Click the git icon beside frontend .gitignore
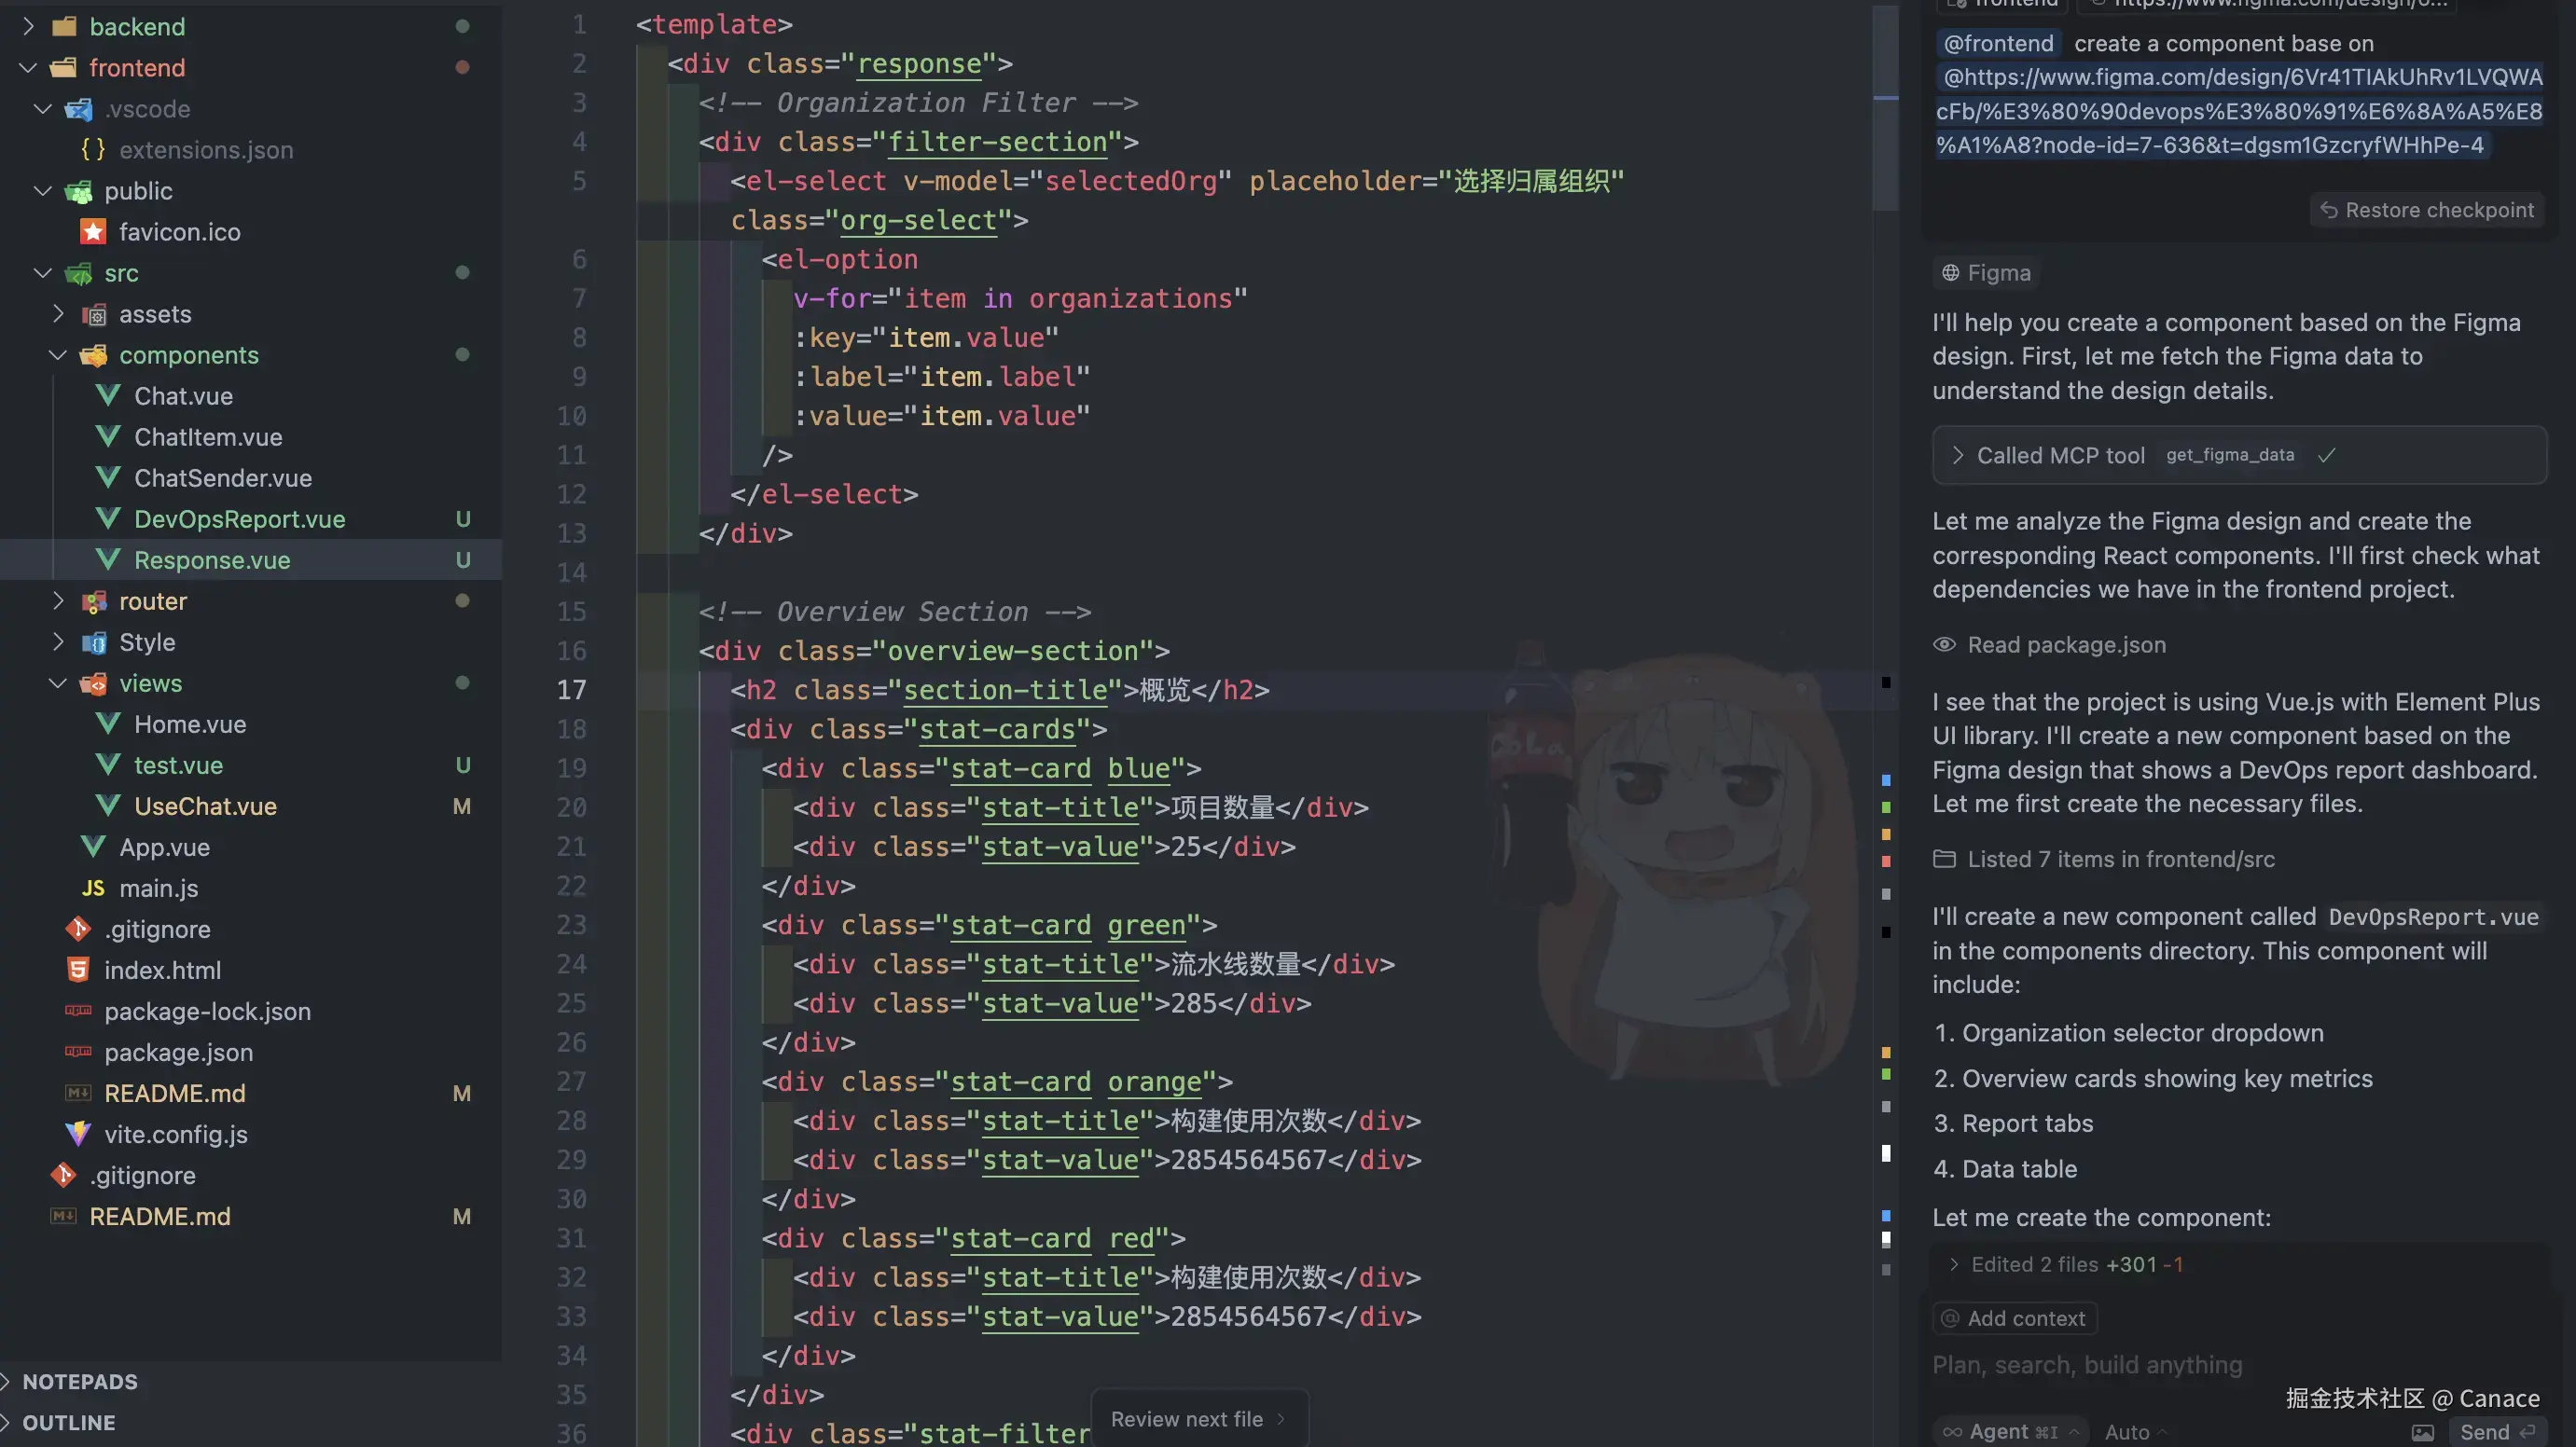This screenshot has width=2576, height=1447. [78, 929]
